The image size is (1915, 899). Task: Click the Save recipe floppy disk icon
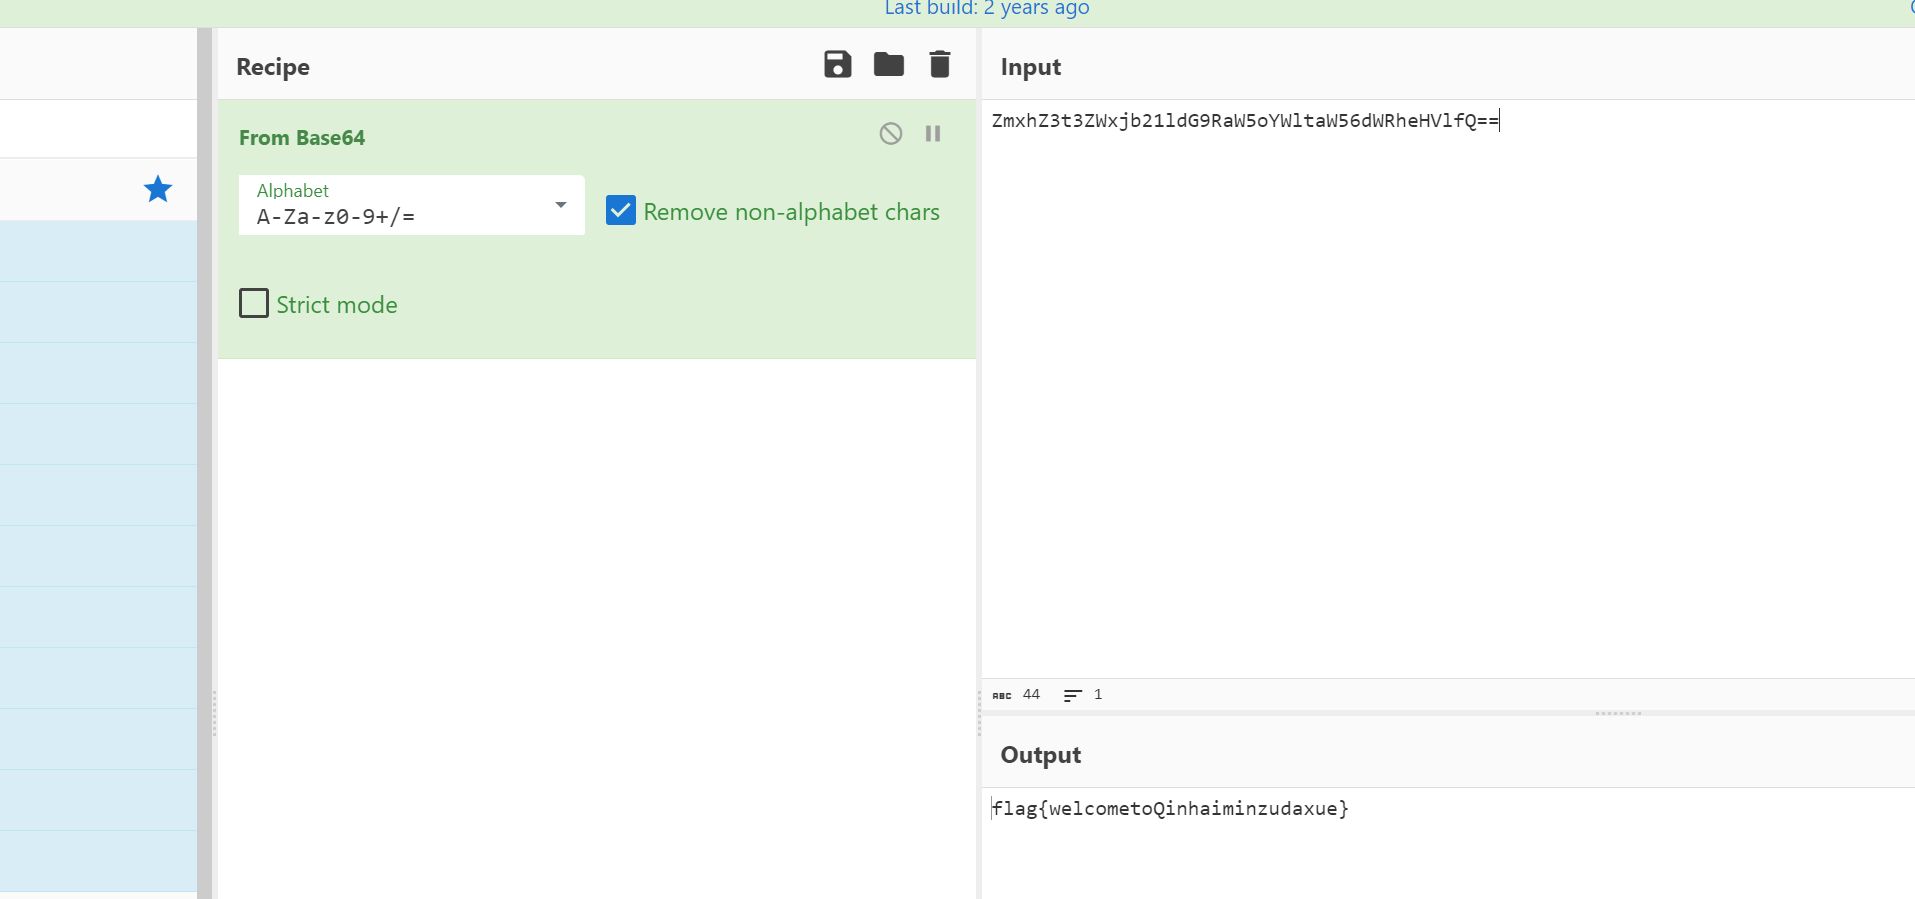(x=837, y=65)
